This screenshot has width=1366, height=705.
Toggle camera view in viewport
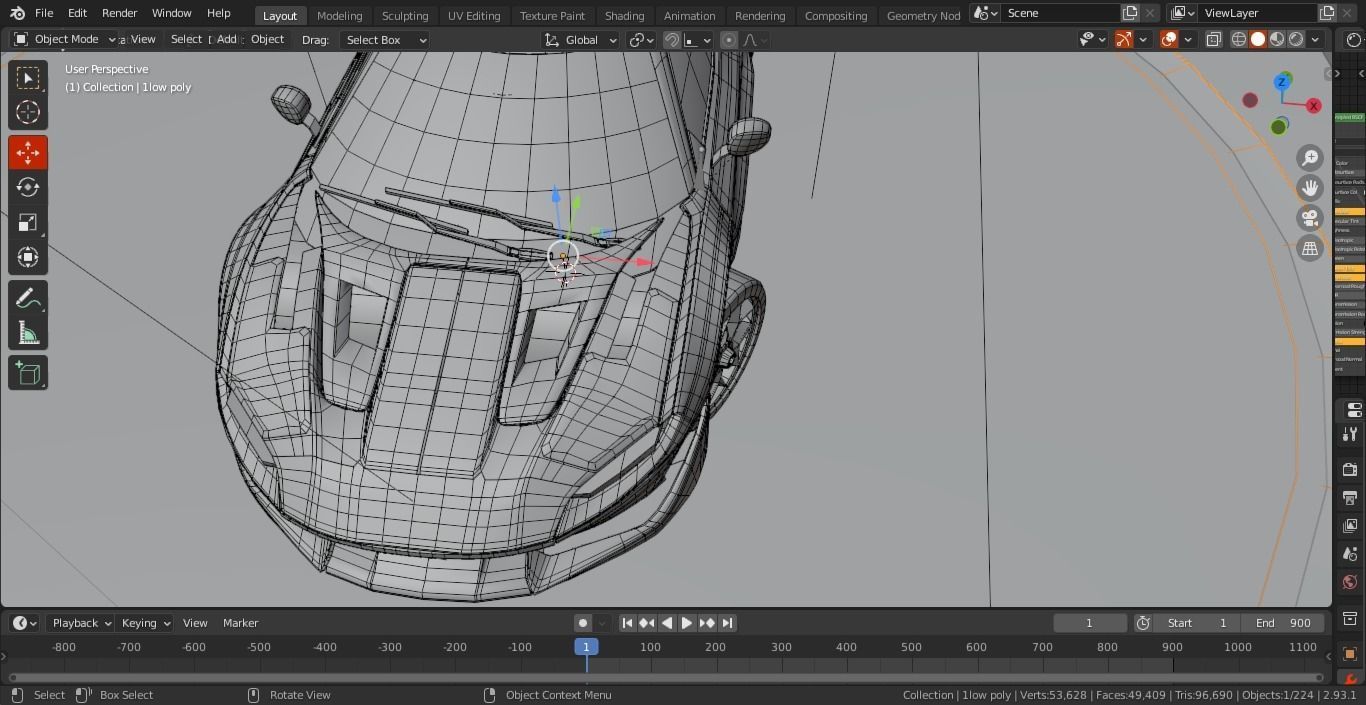1309,218
